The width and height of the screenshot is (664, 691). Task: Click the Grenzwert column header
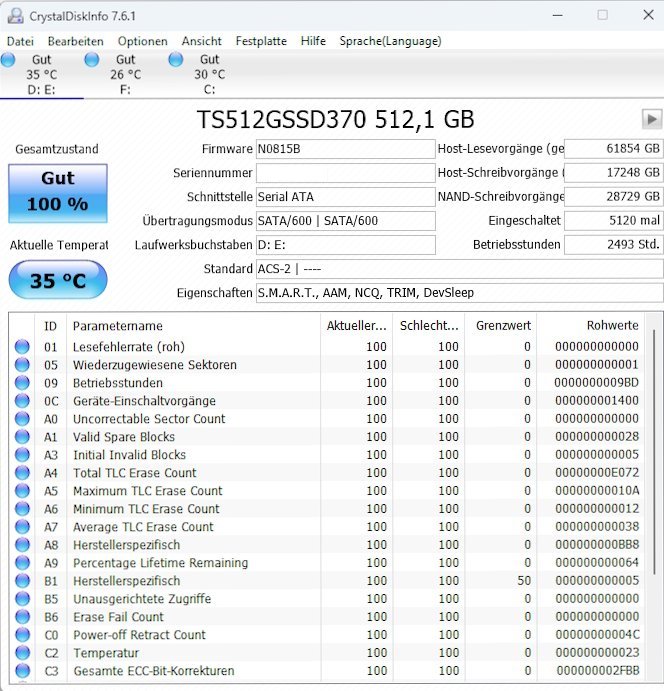point(501,326)
